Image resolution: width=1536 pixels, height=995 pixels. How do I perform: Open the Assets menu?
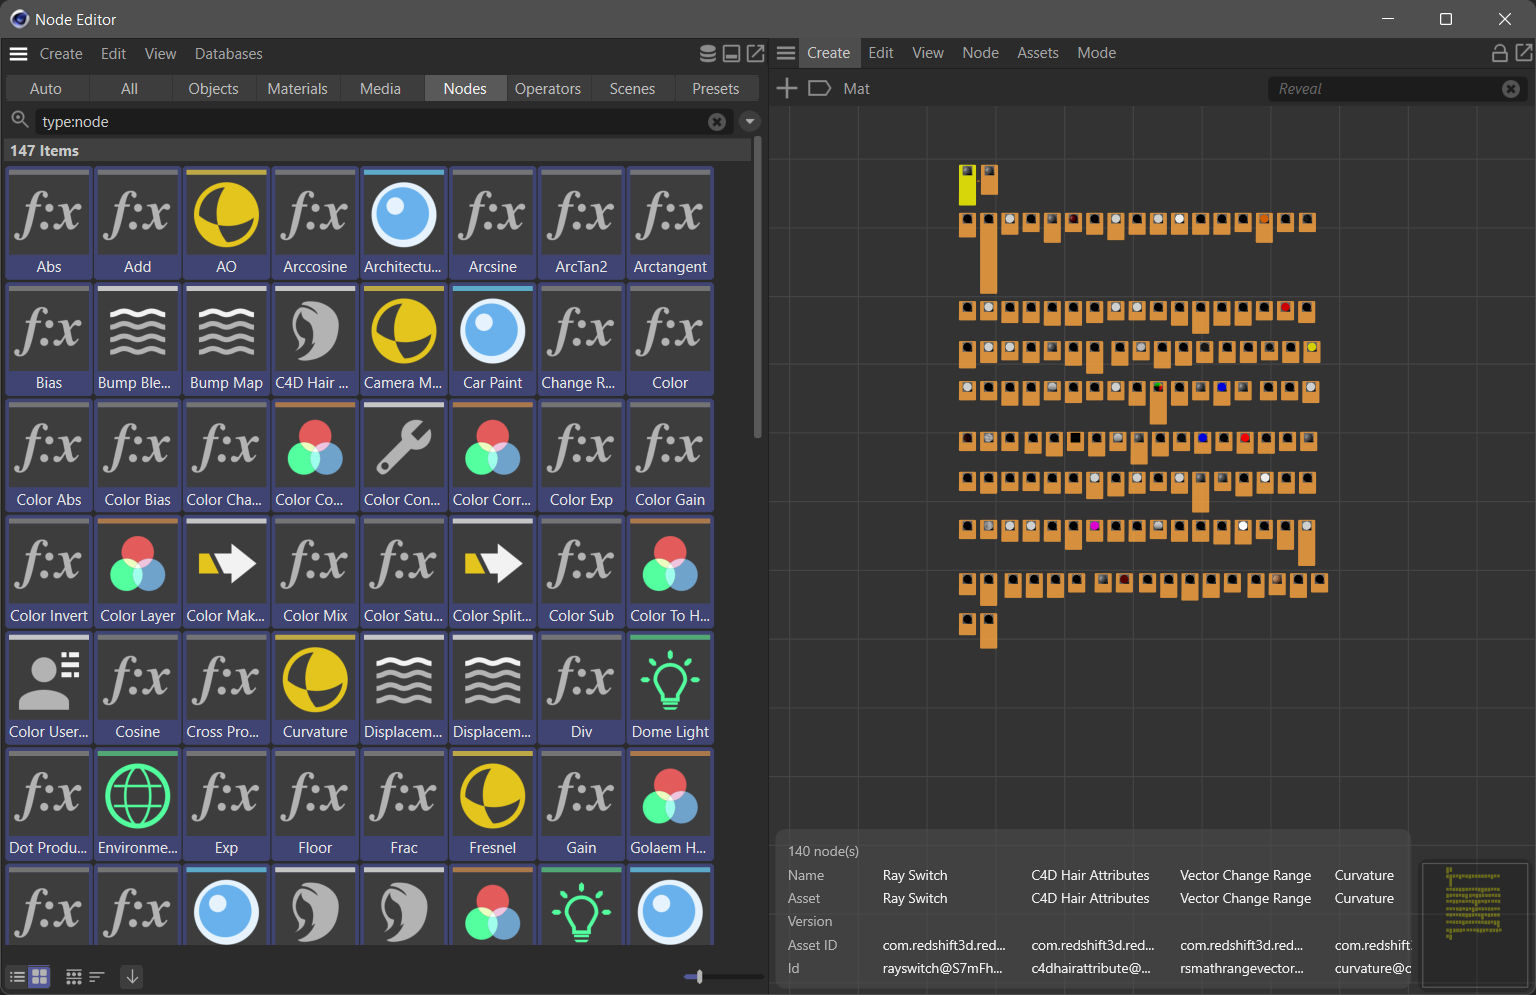pos(1038,53)
